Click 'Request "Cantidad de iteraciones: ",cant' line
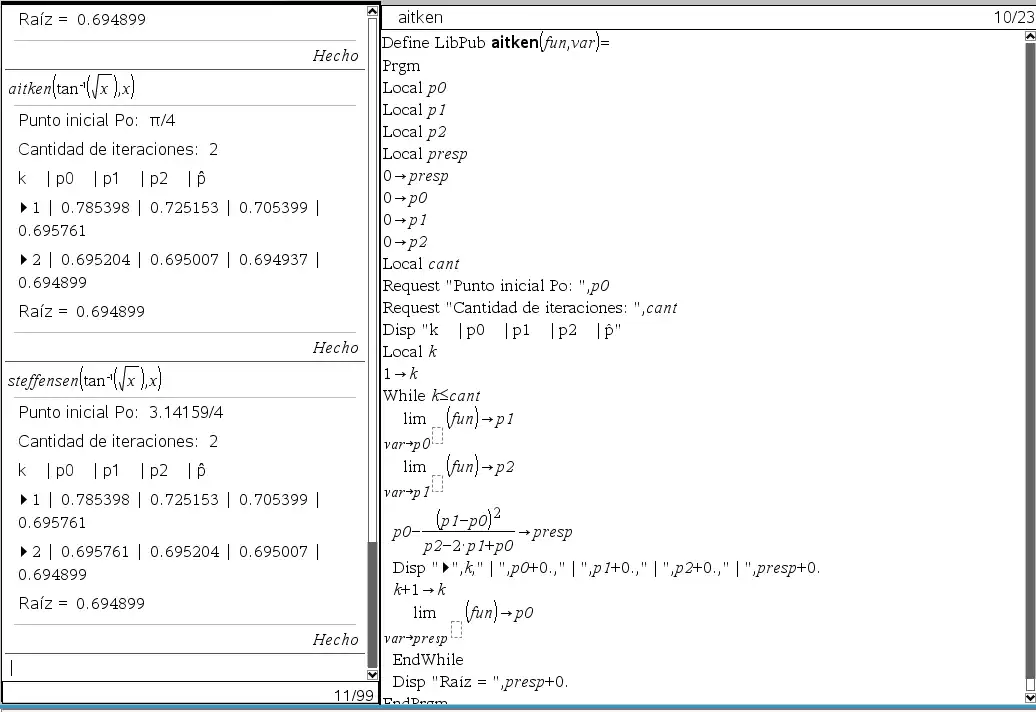 click(x=530, y=308)
